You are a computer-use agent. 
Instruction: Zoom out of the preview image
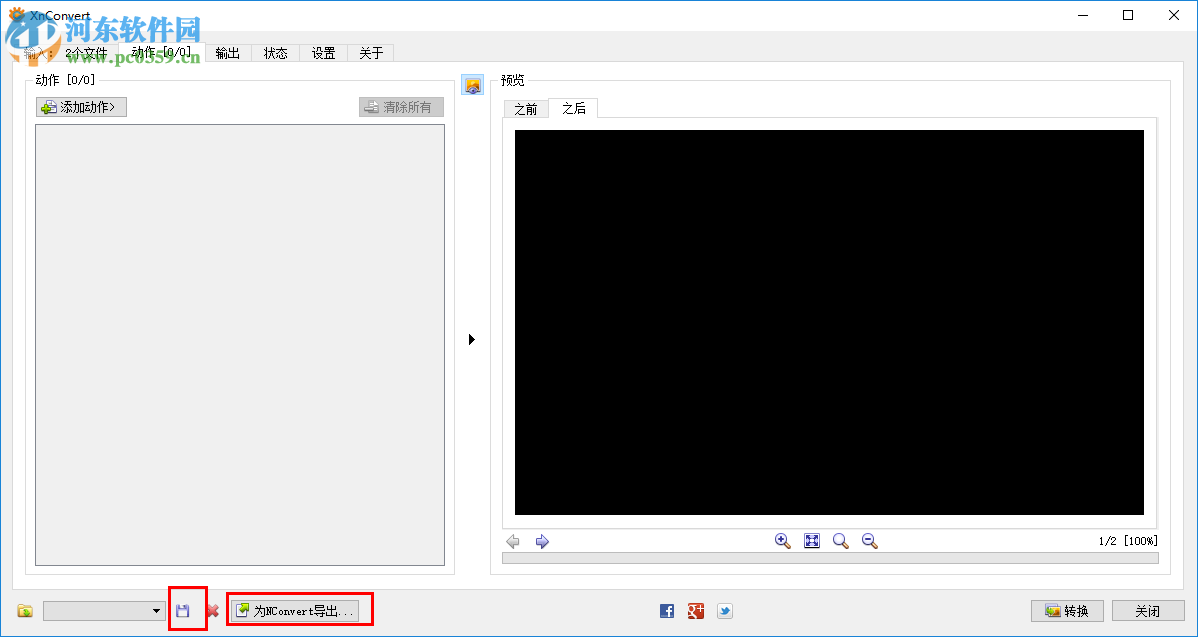click(869, 541)
